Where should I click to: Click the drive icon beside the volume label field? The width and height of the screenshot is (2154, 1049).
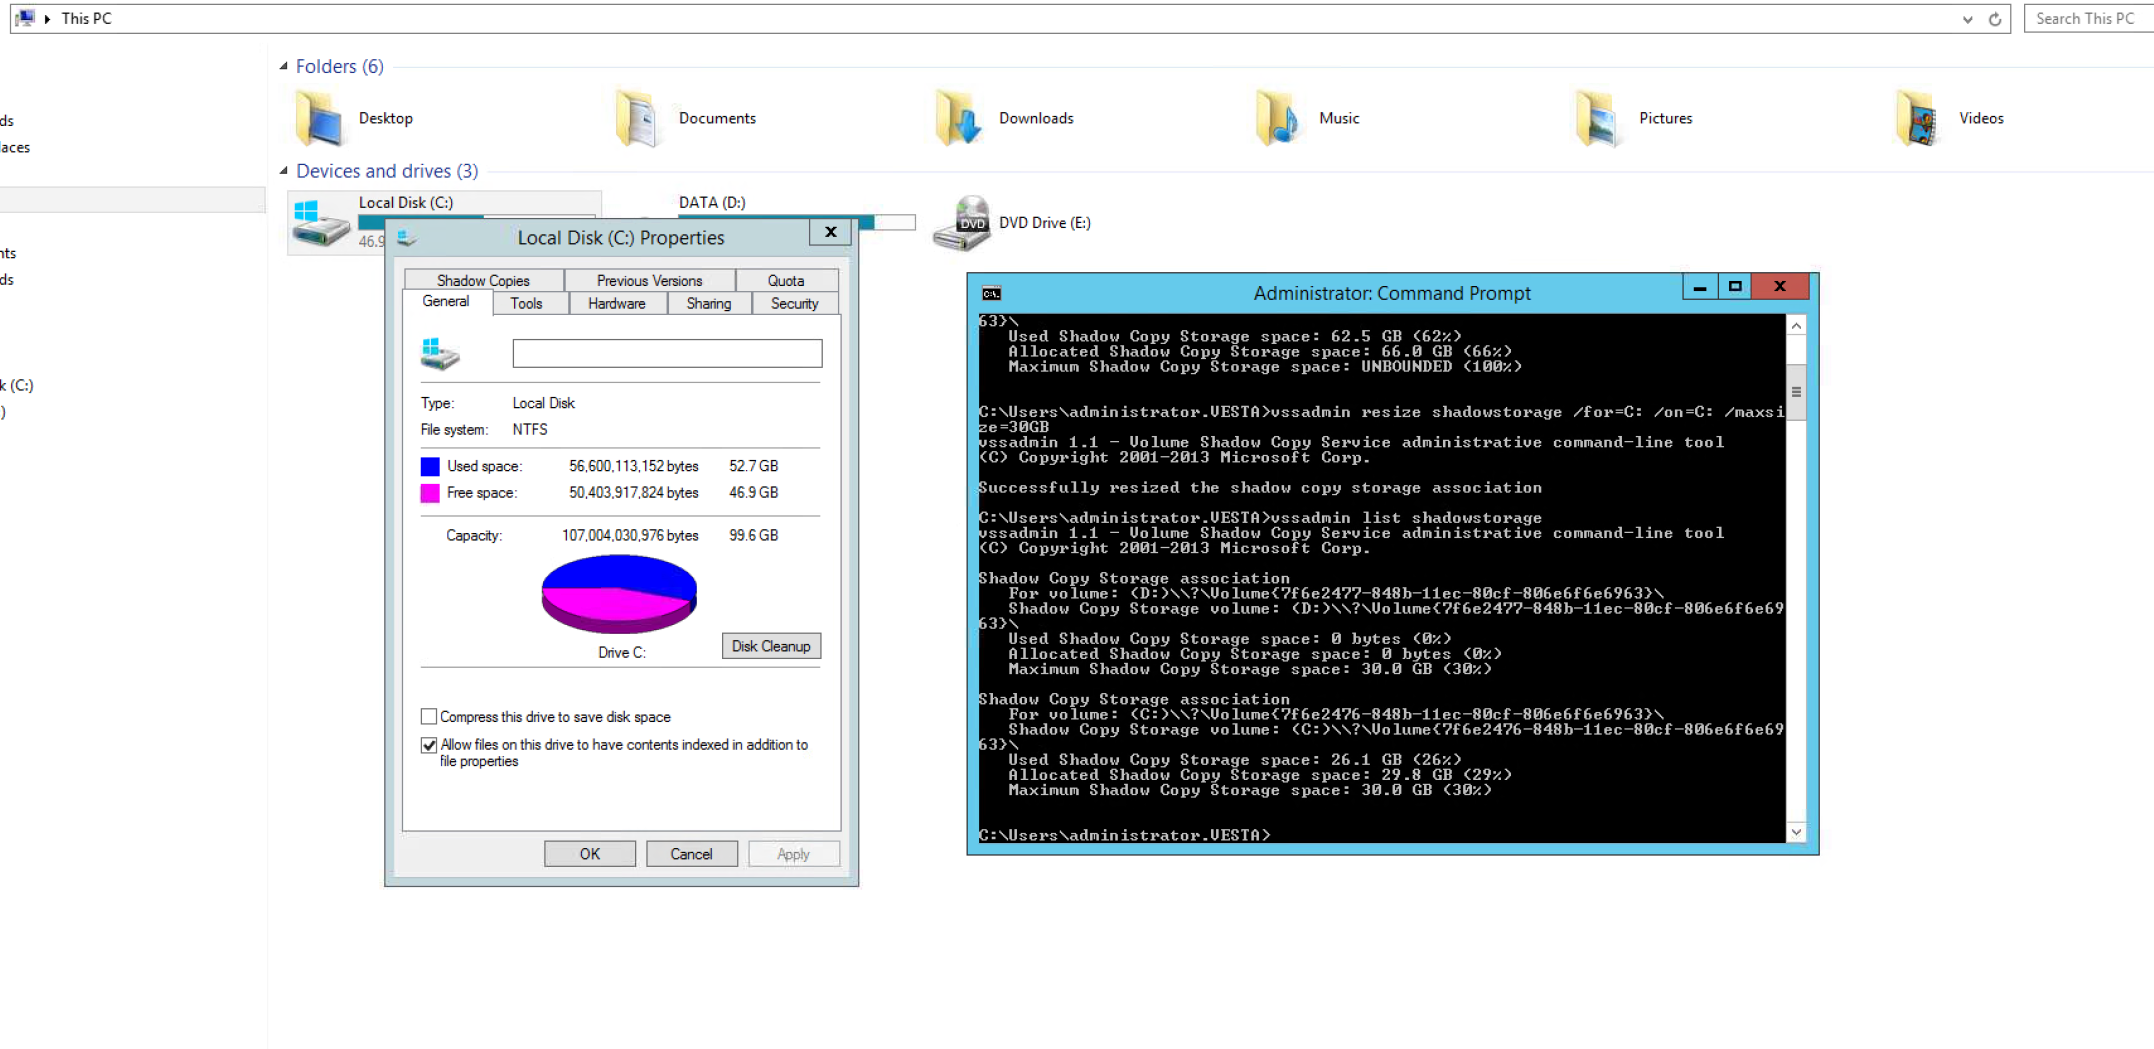(440, 353)
